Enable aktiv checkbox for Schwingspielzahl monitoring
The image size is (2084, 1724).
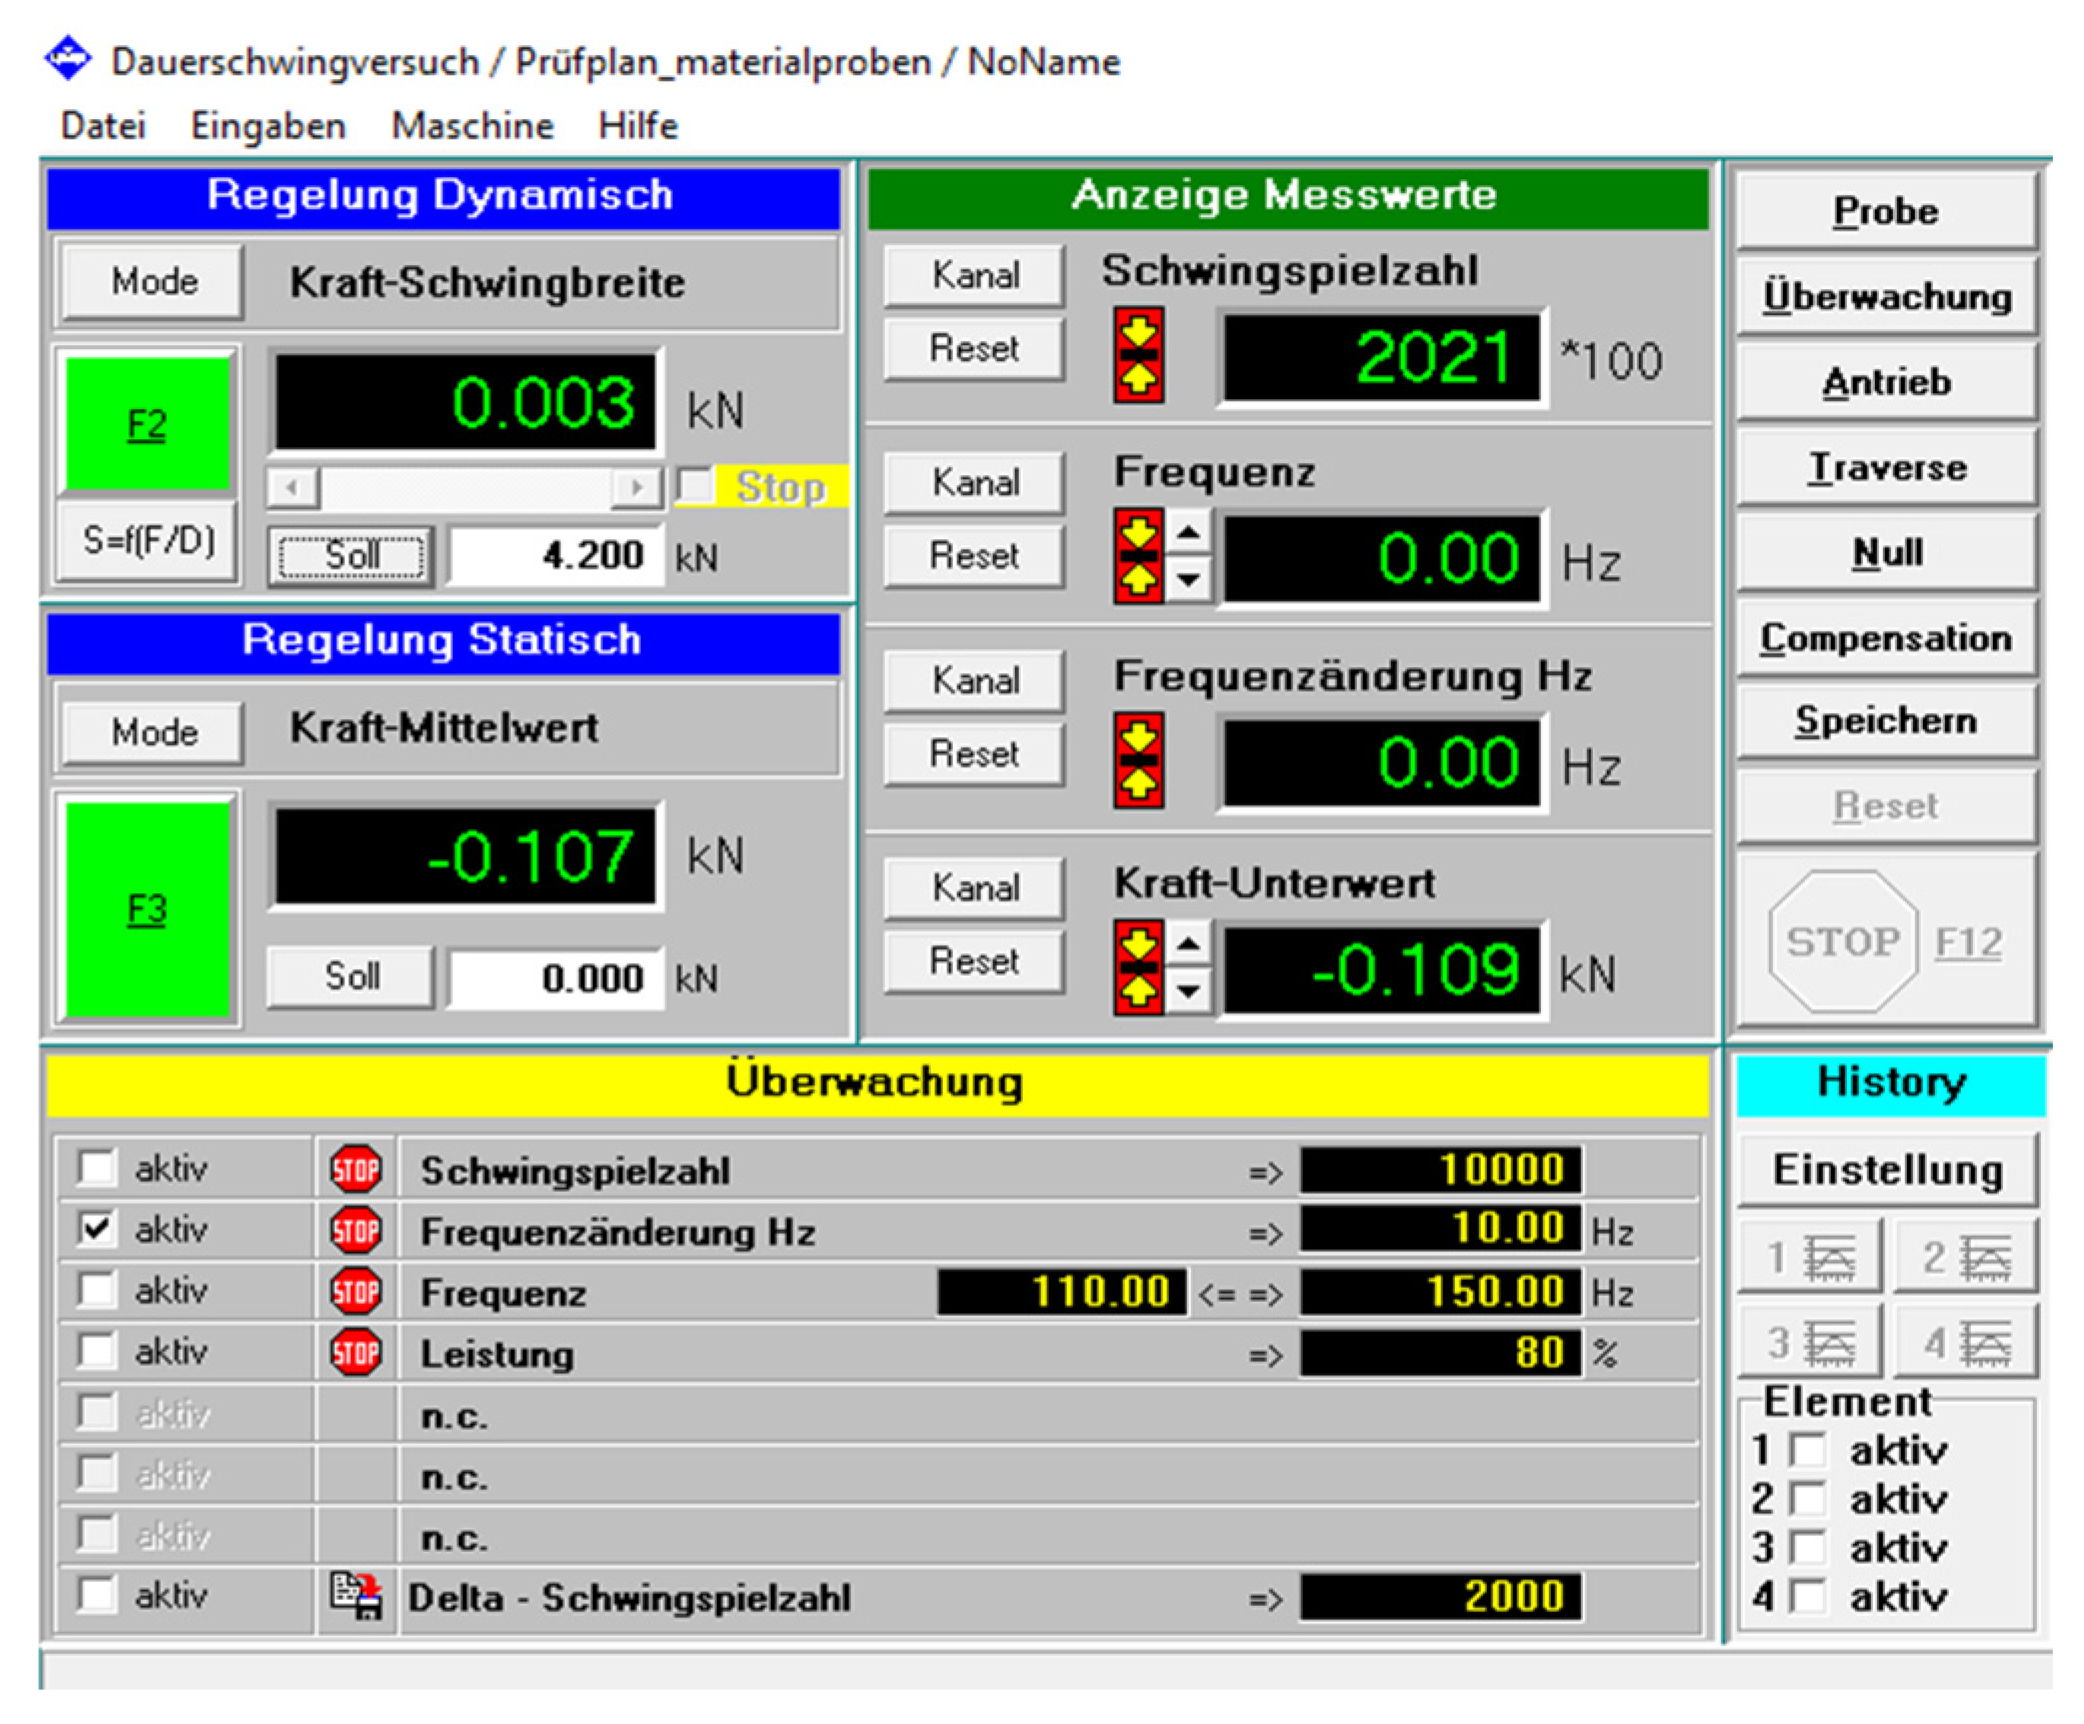97,1168
